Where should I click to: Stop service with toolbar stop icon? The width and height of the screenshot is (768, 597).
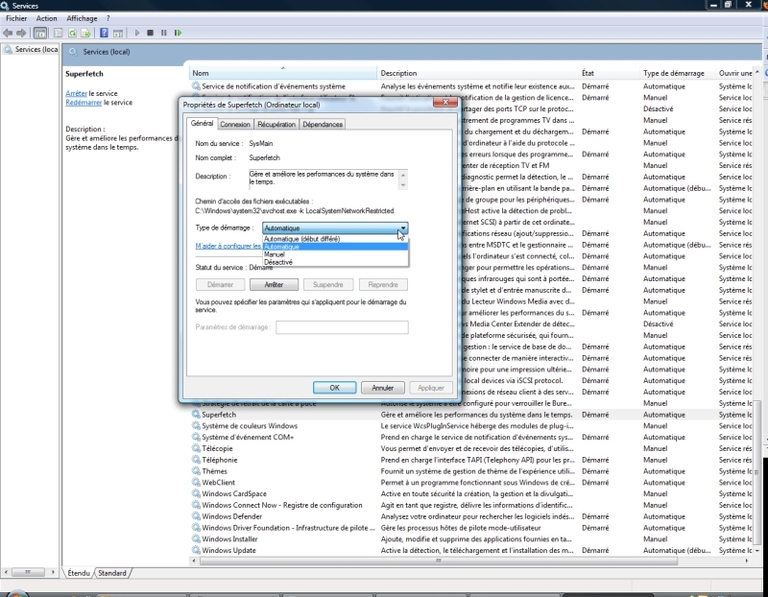tap(150, 33)
